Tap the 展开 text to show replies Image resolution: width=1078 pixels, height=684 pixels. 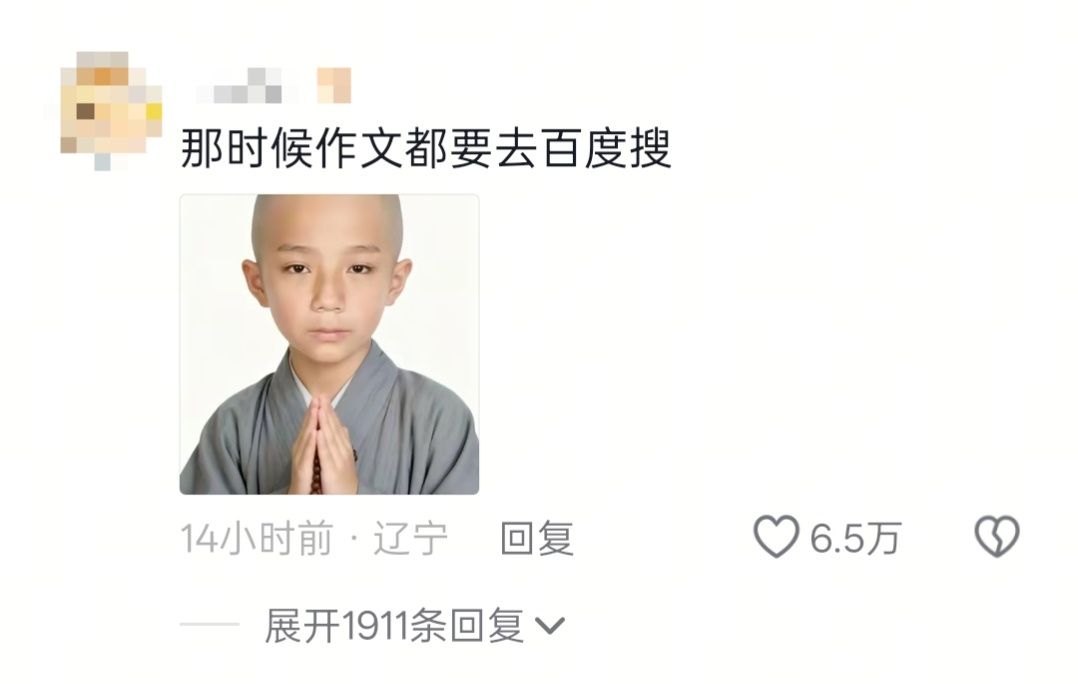click(x=302, y=626)
